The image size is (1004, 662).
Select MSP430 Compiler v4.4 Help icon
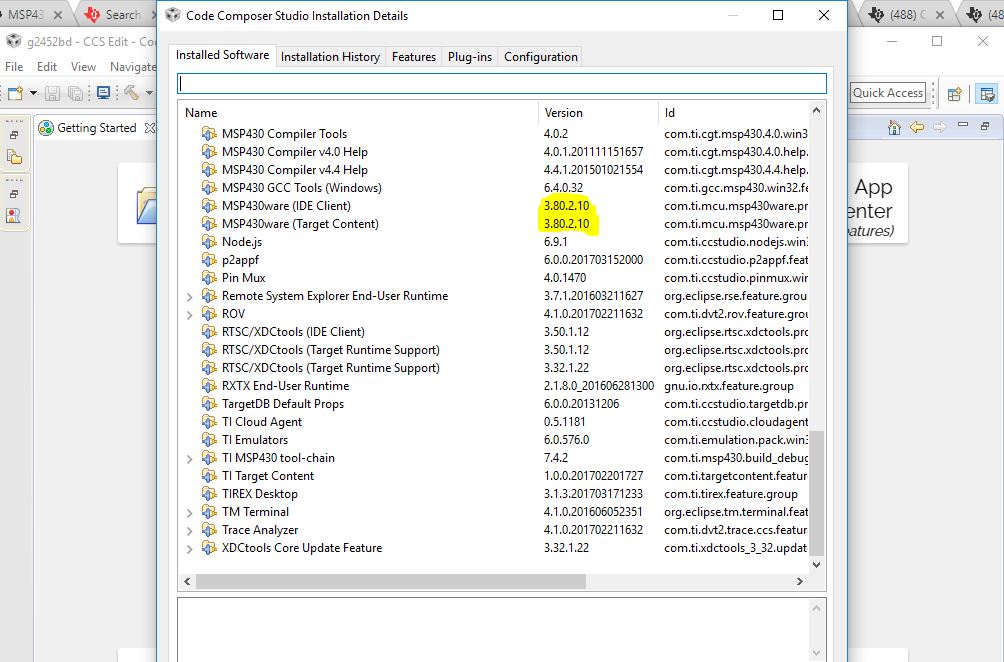[x=209, y=169]
